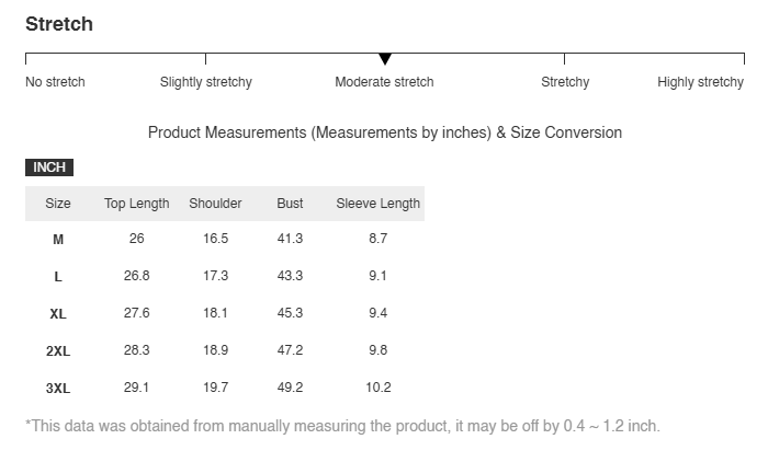Click the manual measurement disclaimer note
768x462 pixels.
pos(343,426)
